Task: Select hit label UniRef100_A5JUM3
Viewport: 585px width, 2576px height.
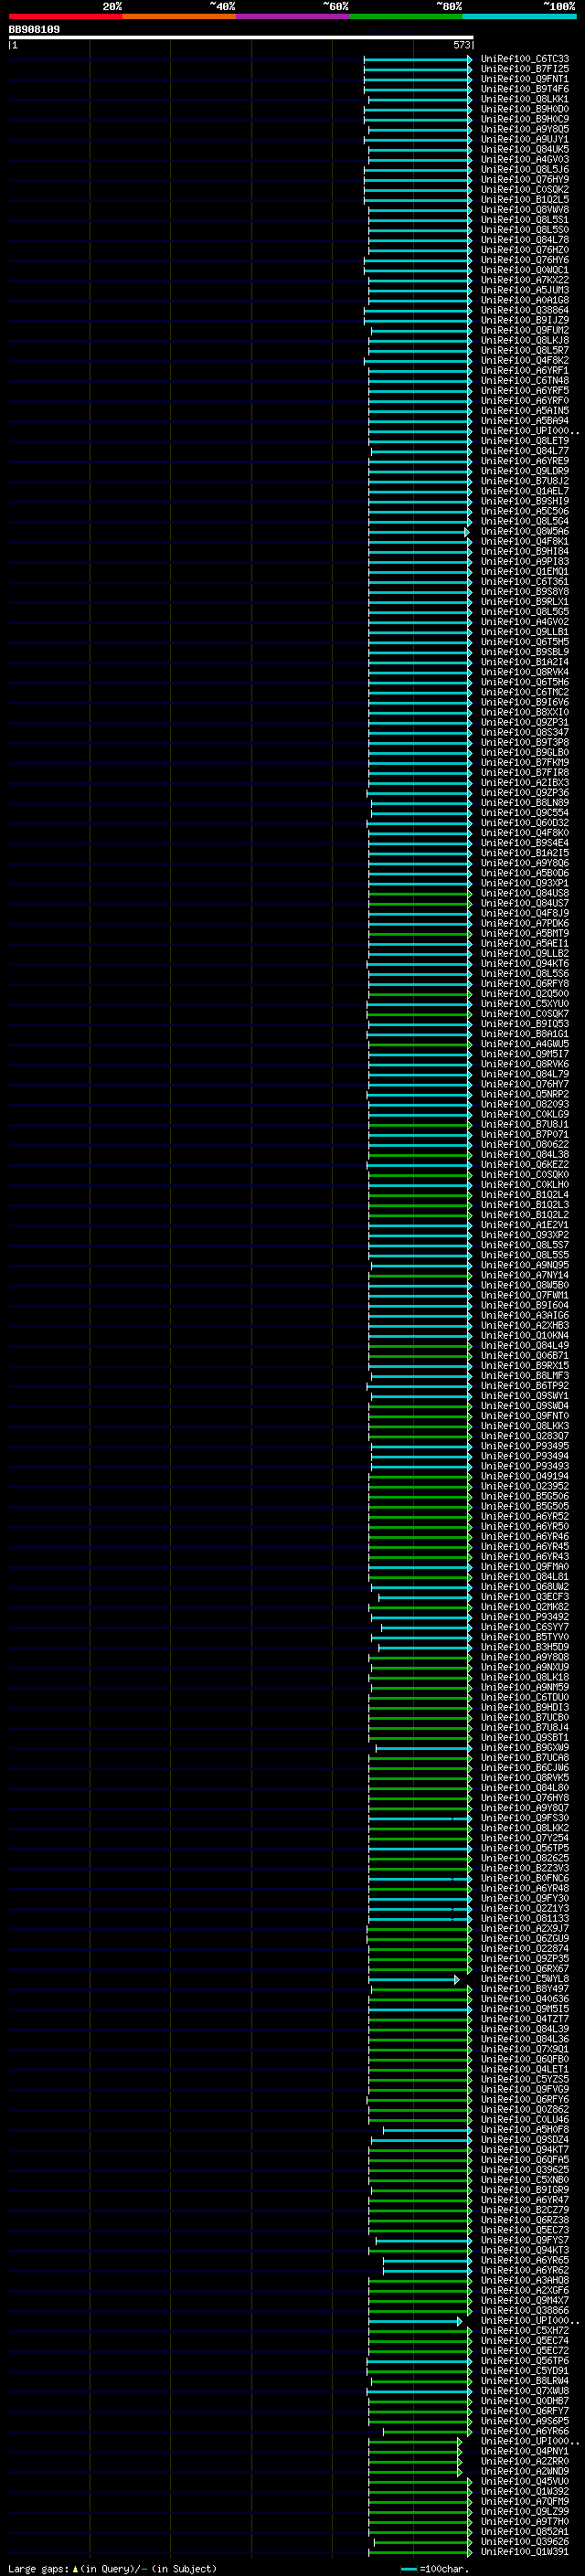Action: [525, 290]
